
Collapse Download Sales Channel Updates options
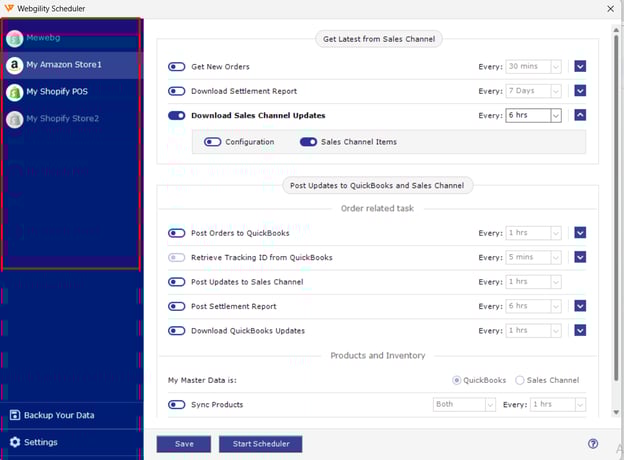click(x=580, y=115)
